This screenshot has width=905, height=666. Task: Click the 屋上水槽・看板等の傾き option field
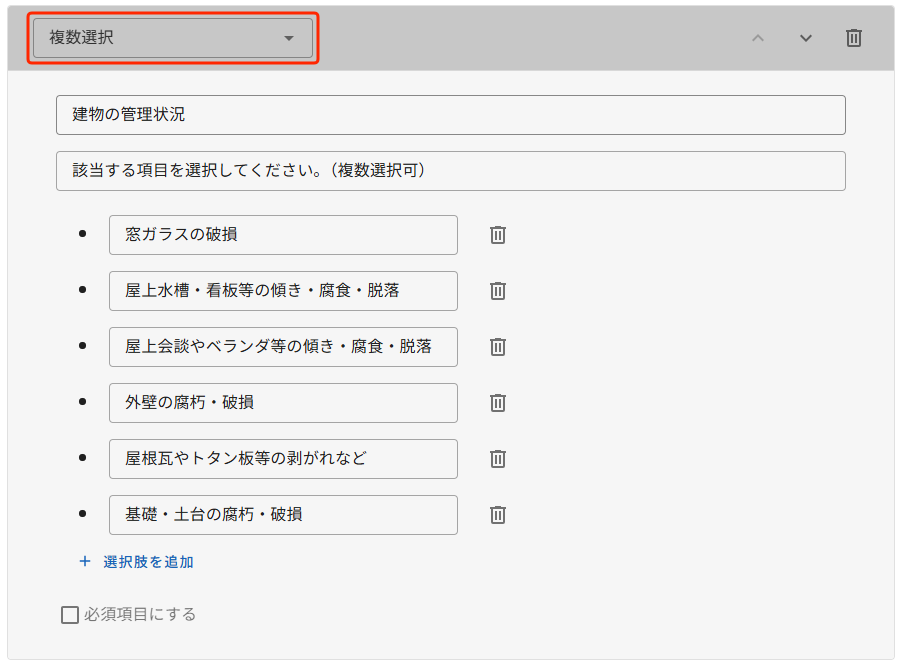(283, 291)
